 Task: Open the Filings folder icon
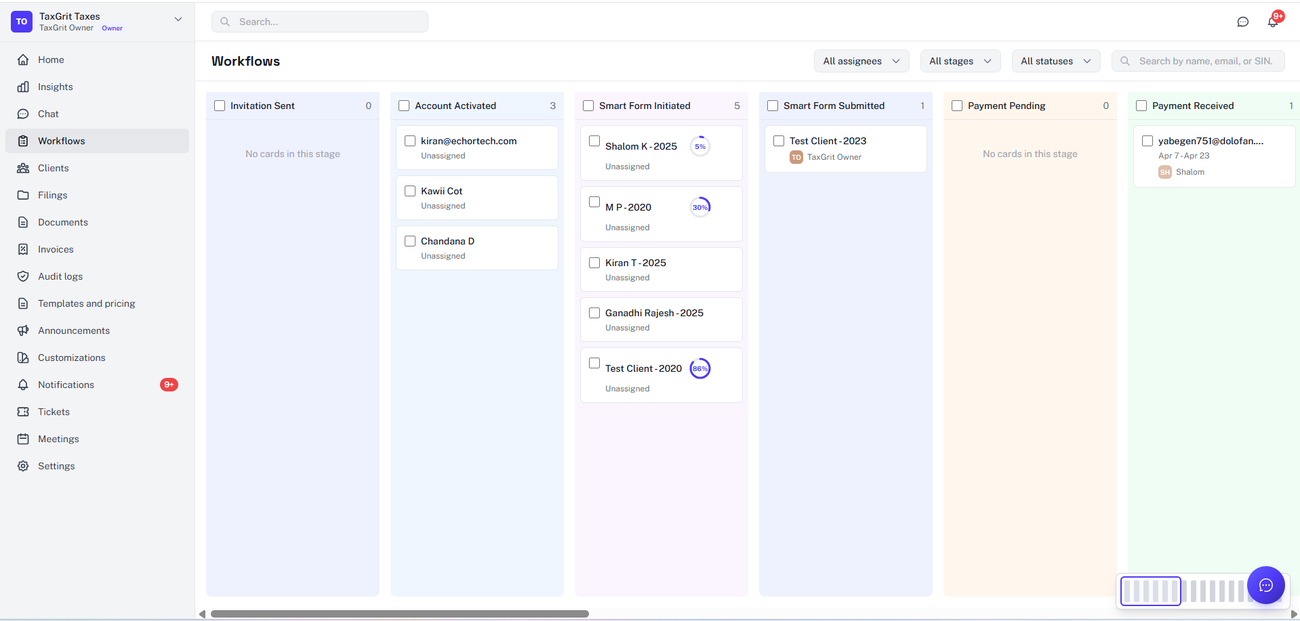tap(23, 195)
